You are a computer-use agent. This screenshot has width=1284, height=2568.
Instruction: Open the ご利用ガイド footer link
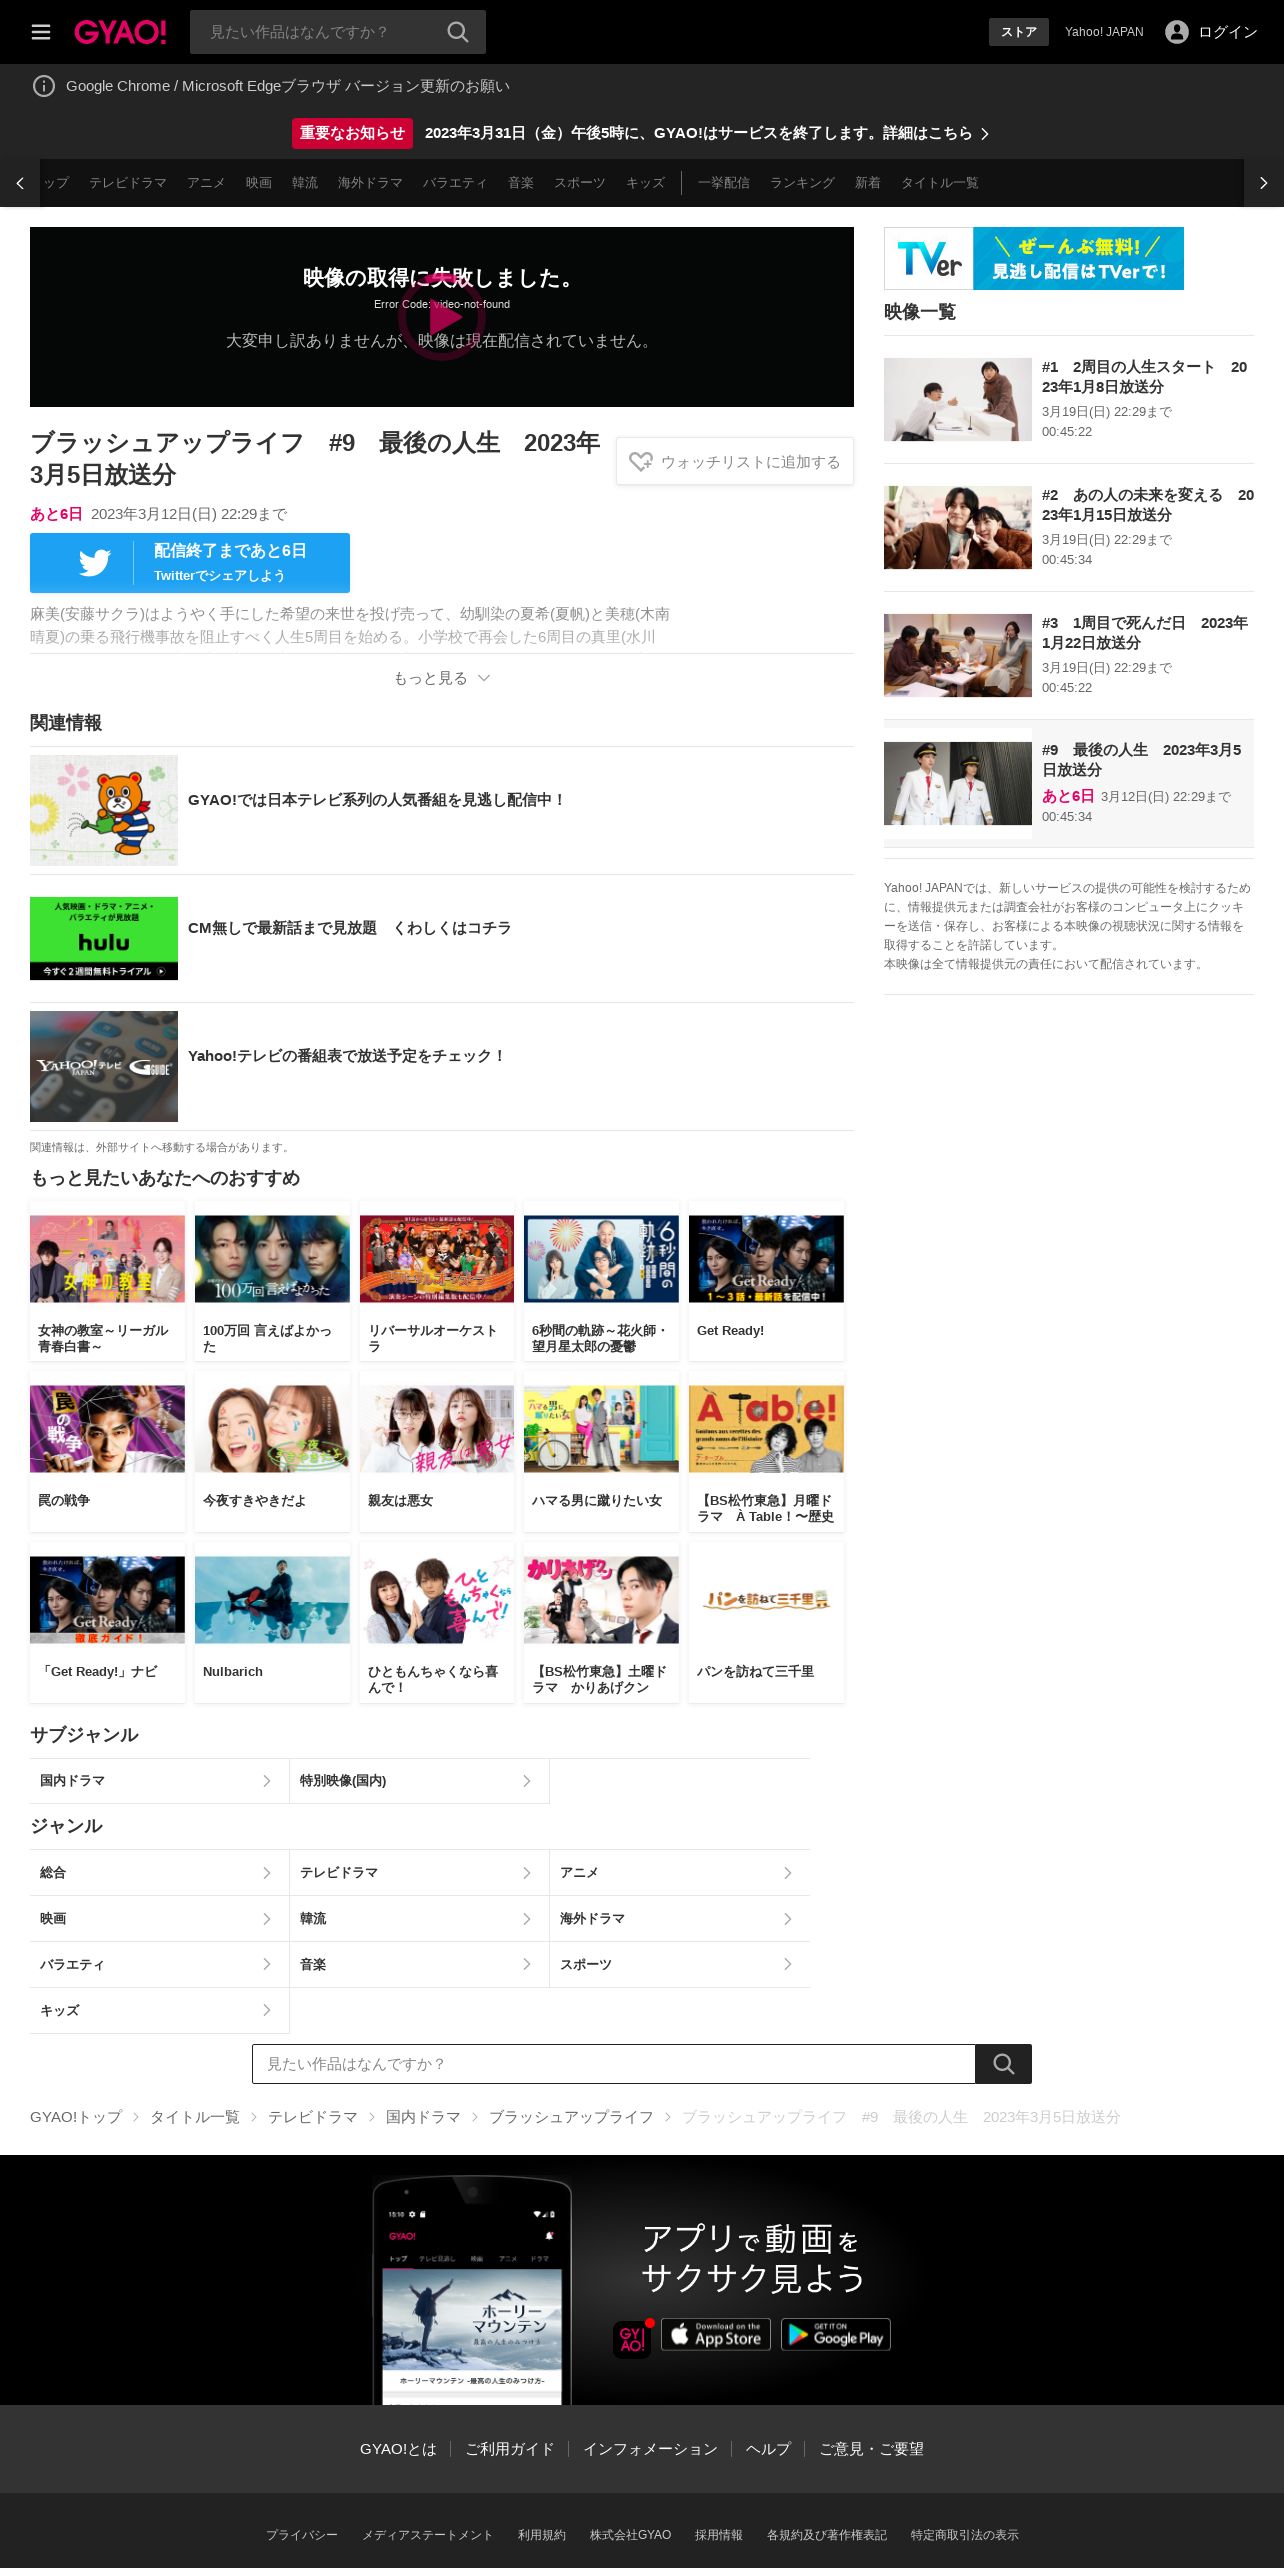pyautogui.click(x=510, y=2449)
